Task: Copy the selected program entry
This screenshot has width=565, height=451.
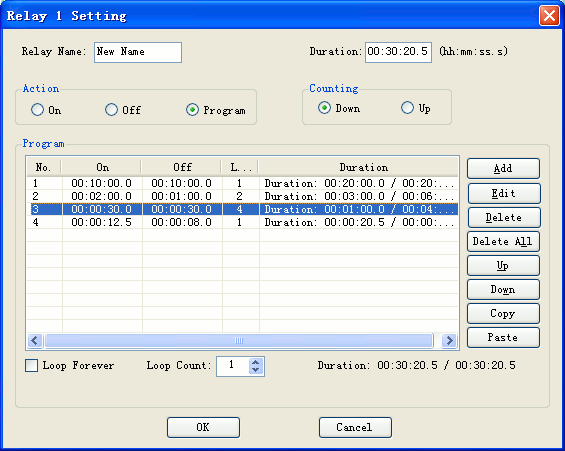Action: point(503,313)
